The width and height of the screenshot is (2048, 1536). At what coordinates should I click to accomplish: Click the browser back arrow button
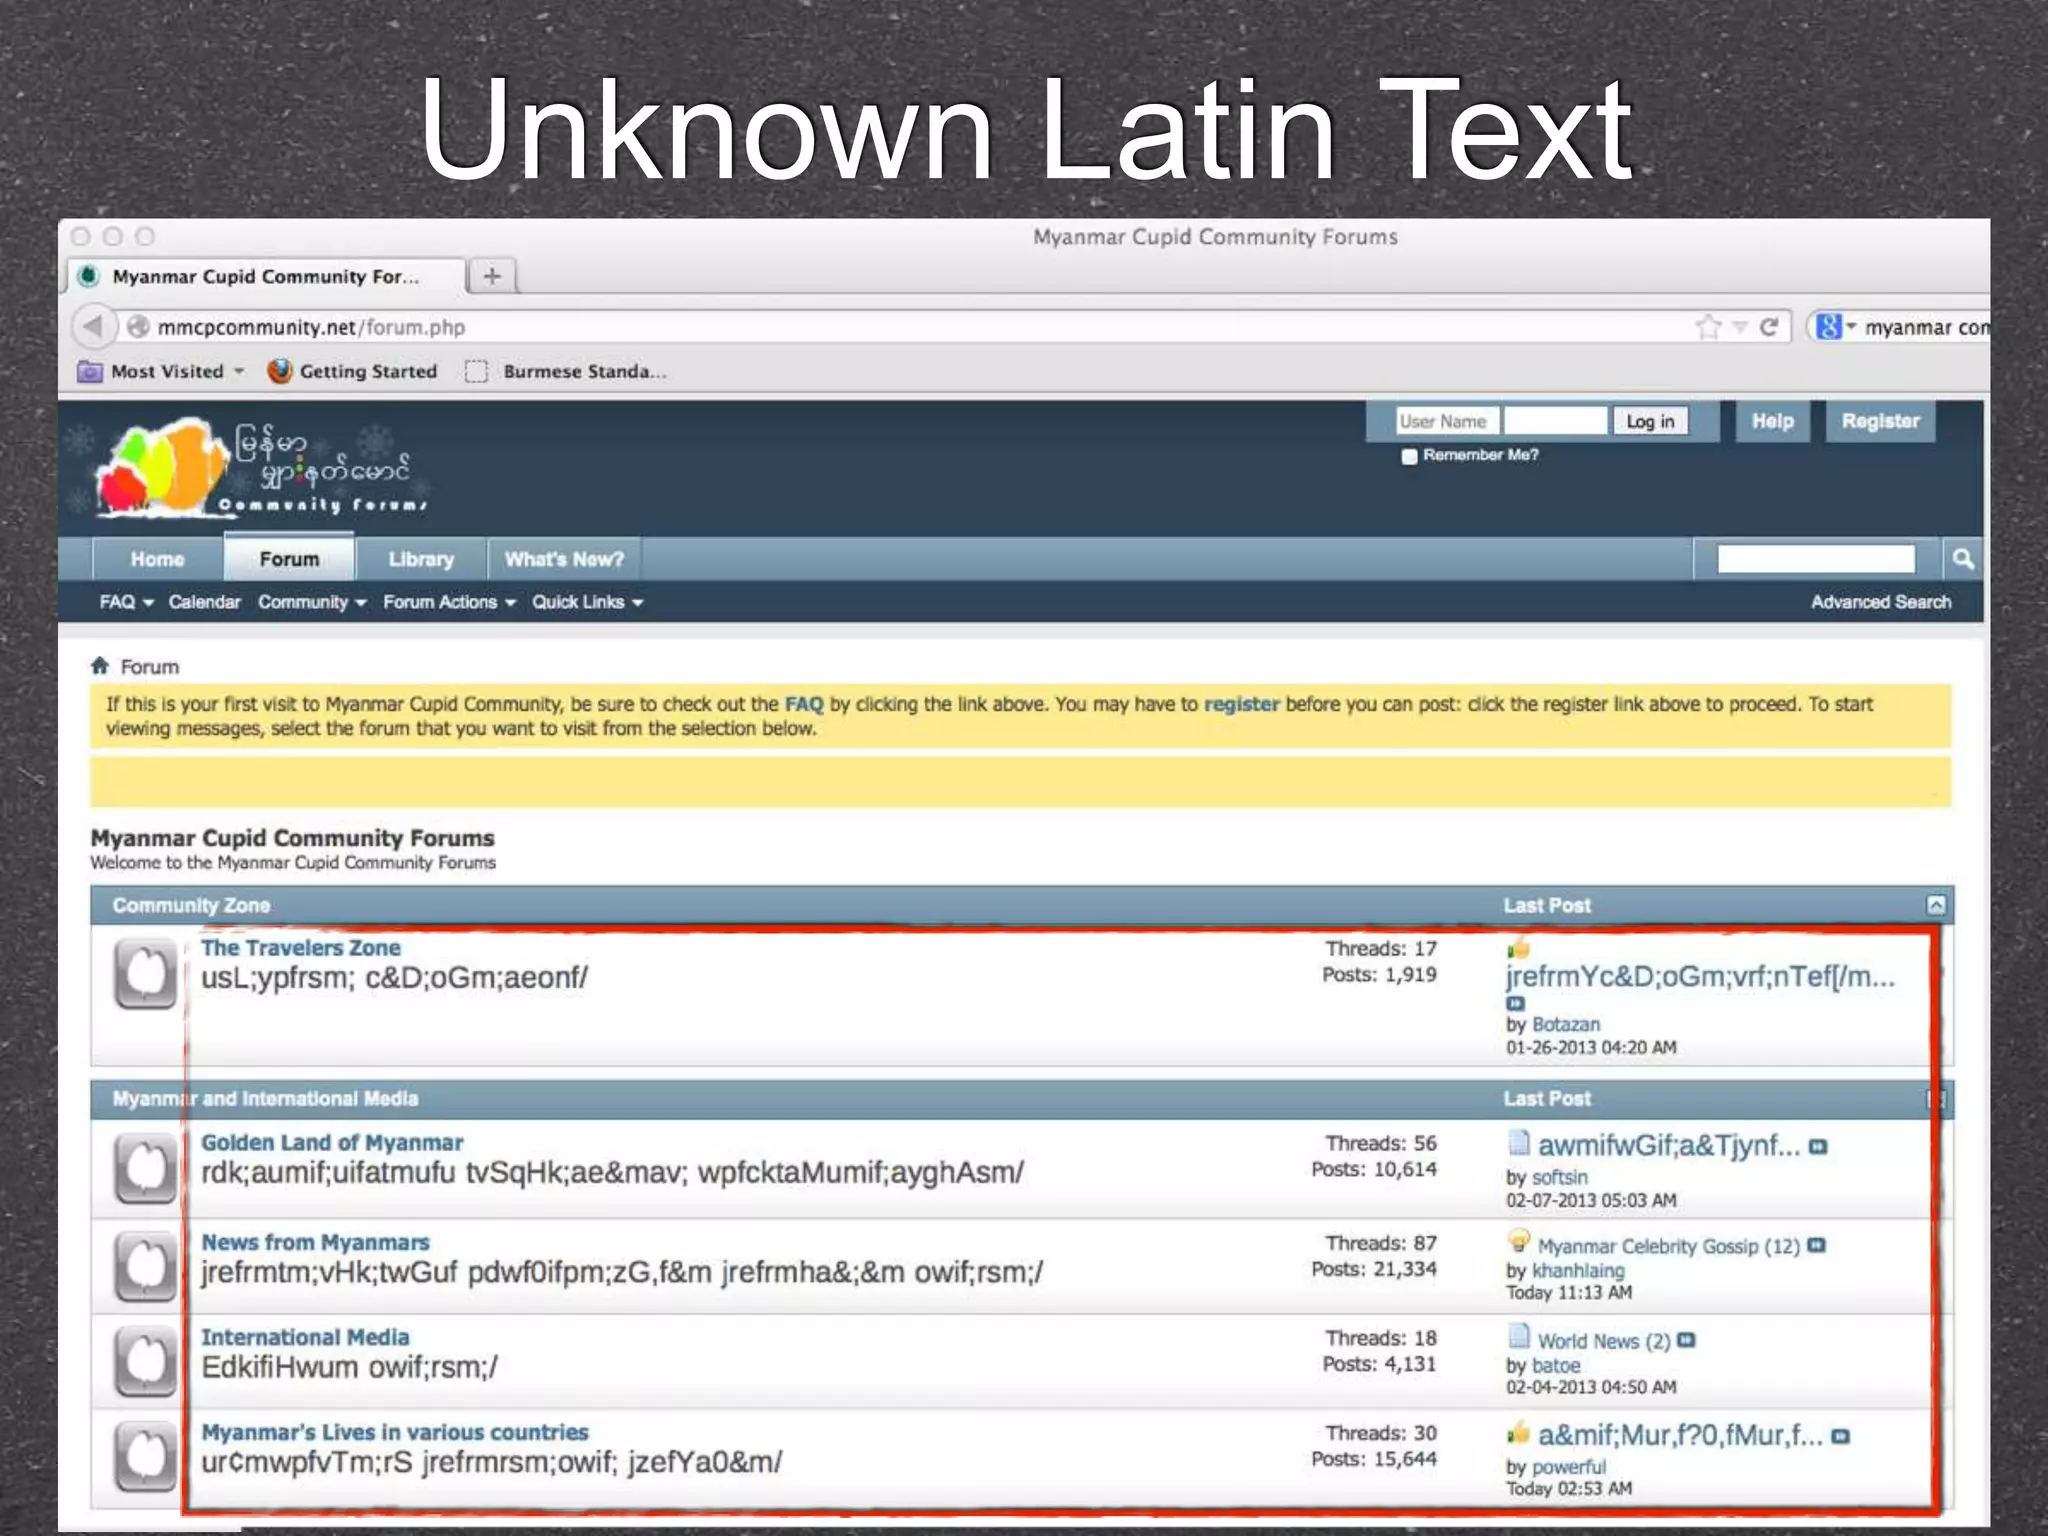[x=92, y=326]
